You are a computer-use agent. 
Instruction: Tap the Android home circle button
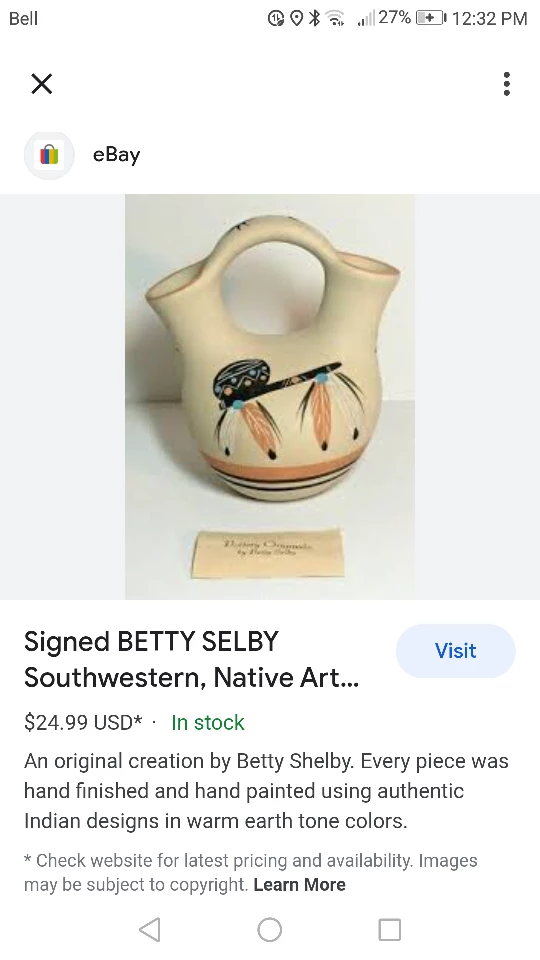tap(269, 929)
